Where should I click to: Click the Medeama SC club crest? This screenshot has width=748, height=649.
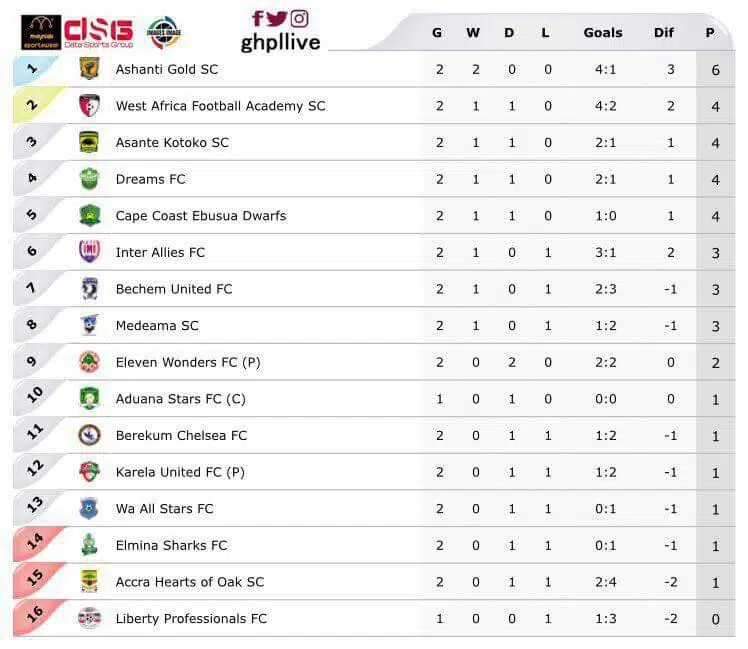[89, 325]
